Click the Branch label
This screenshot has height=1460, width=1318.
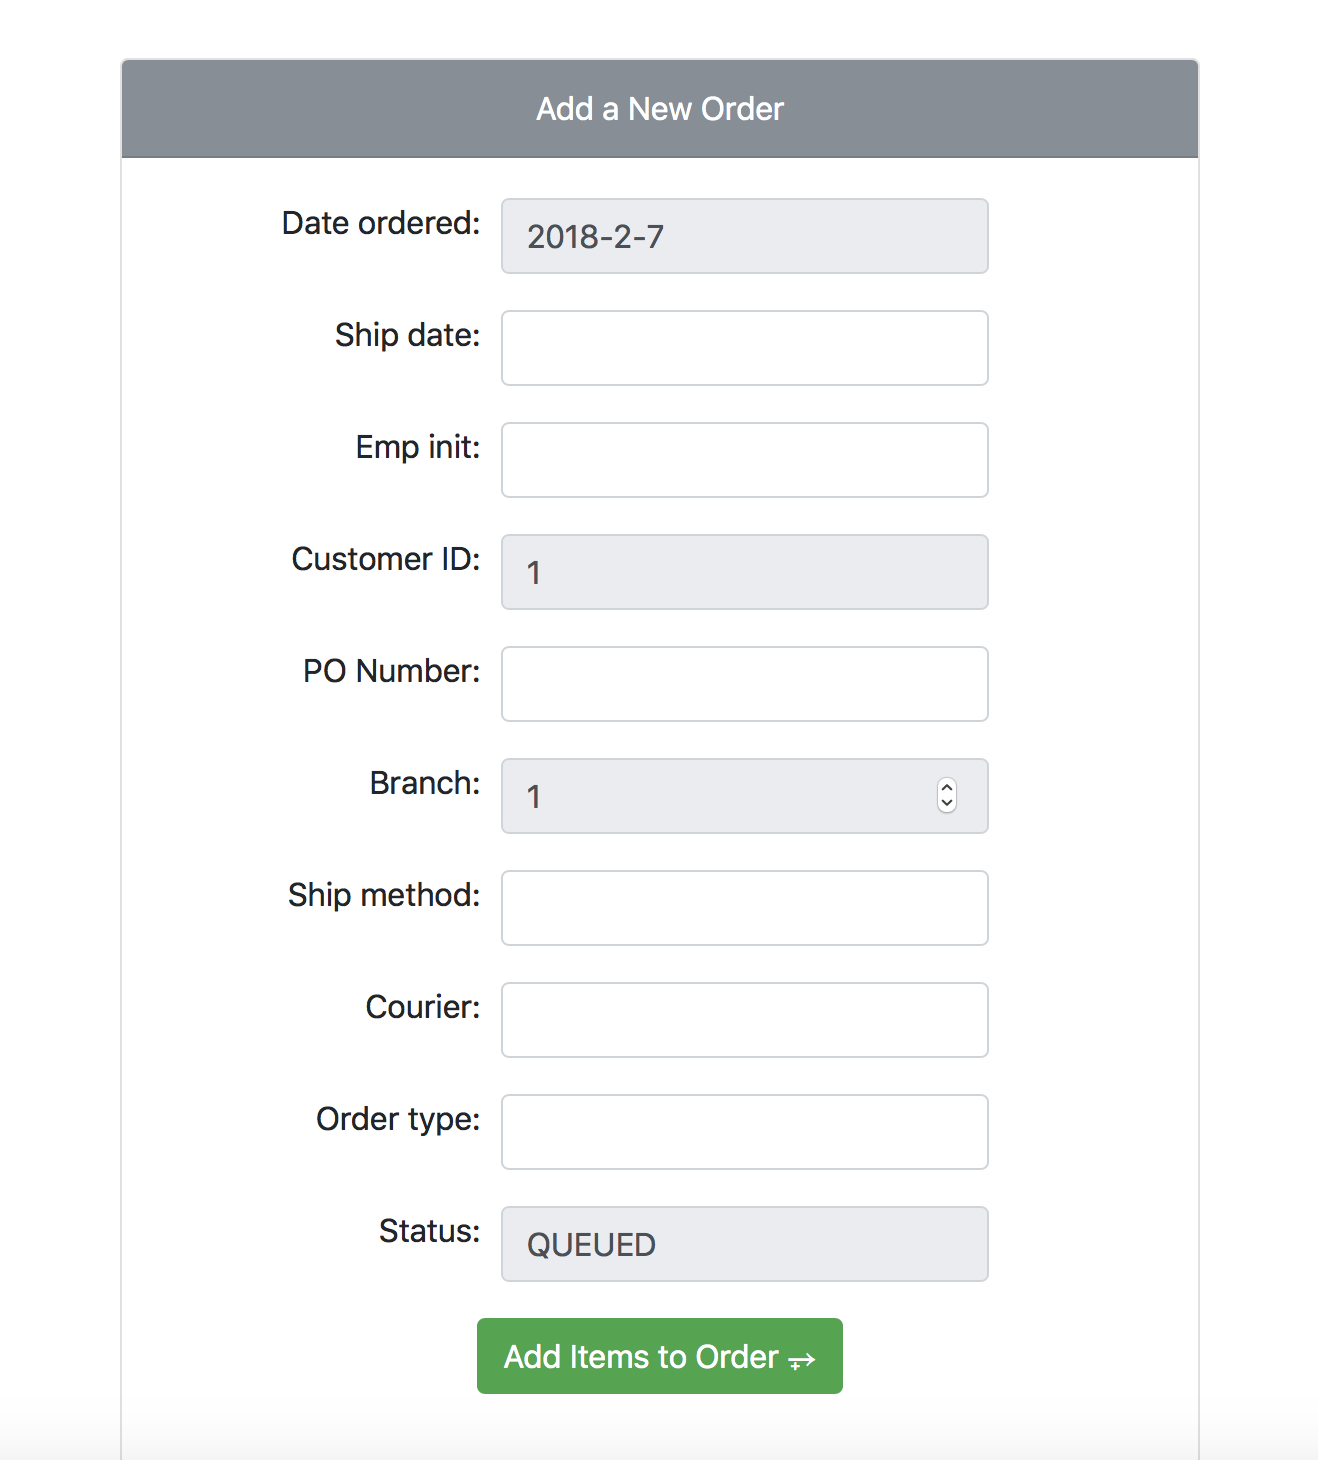[425, 783]
